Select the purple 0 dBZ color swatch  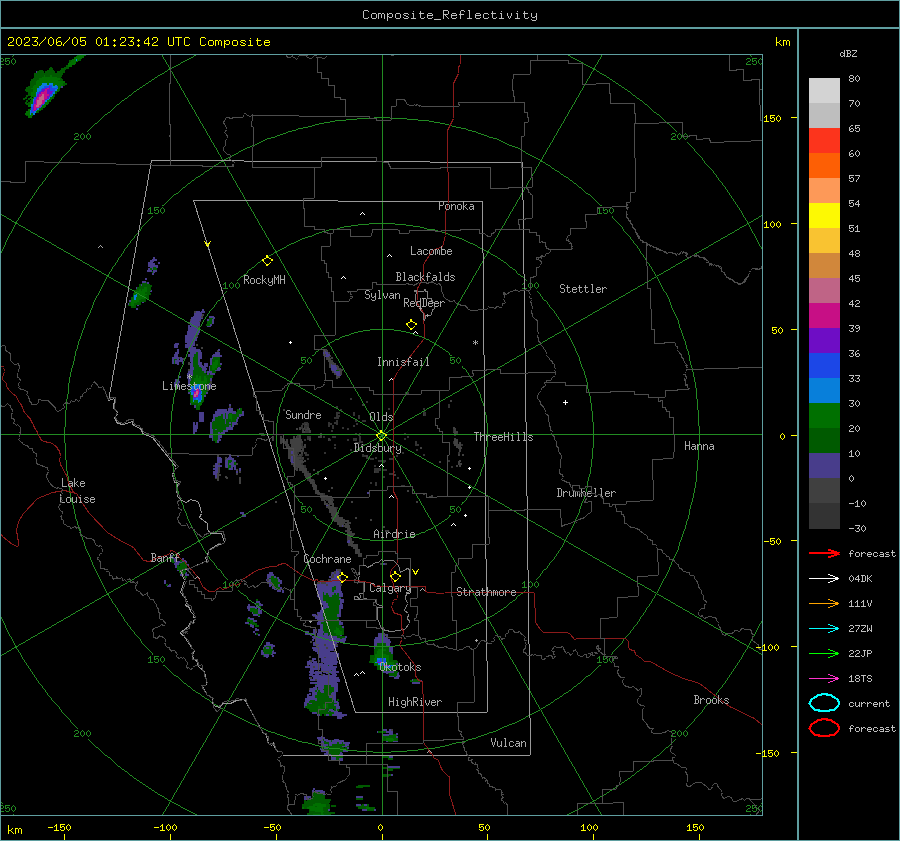click(x=824, y=465)
